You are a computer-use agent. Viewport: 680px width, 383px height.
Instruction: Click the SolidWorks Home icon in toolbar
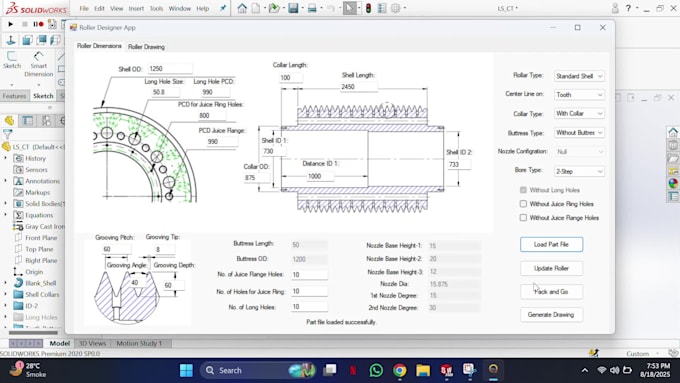(242, 8)
